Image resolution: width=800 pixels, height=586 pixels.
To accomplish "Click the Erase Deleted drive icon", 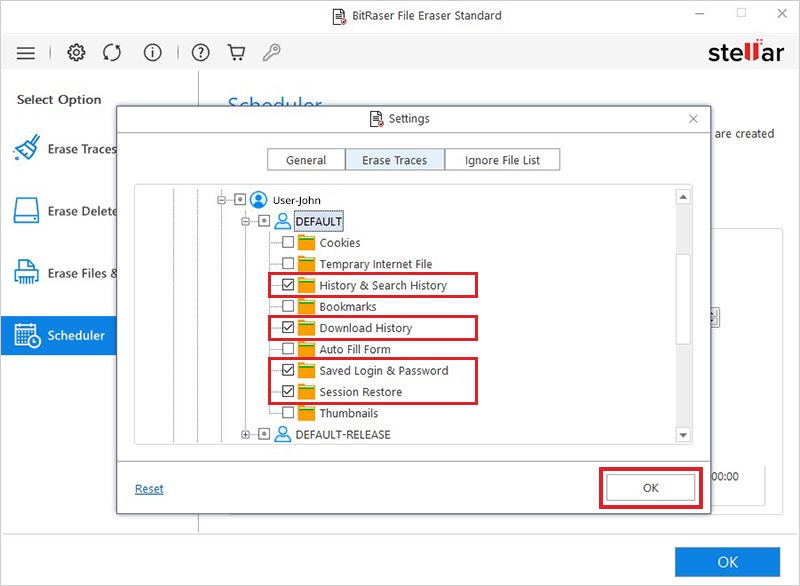I will pyautogui.click(x=26, y=211).
